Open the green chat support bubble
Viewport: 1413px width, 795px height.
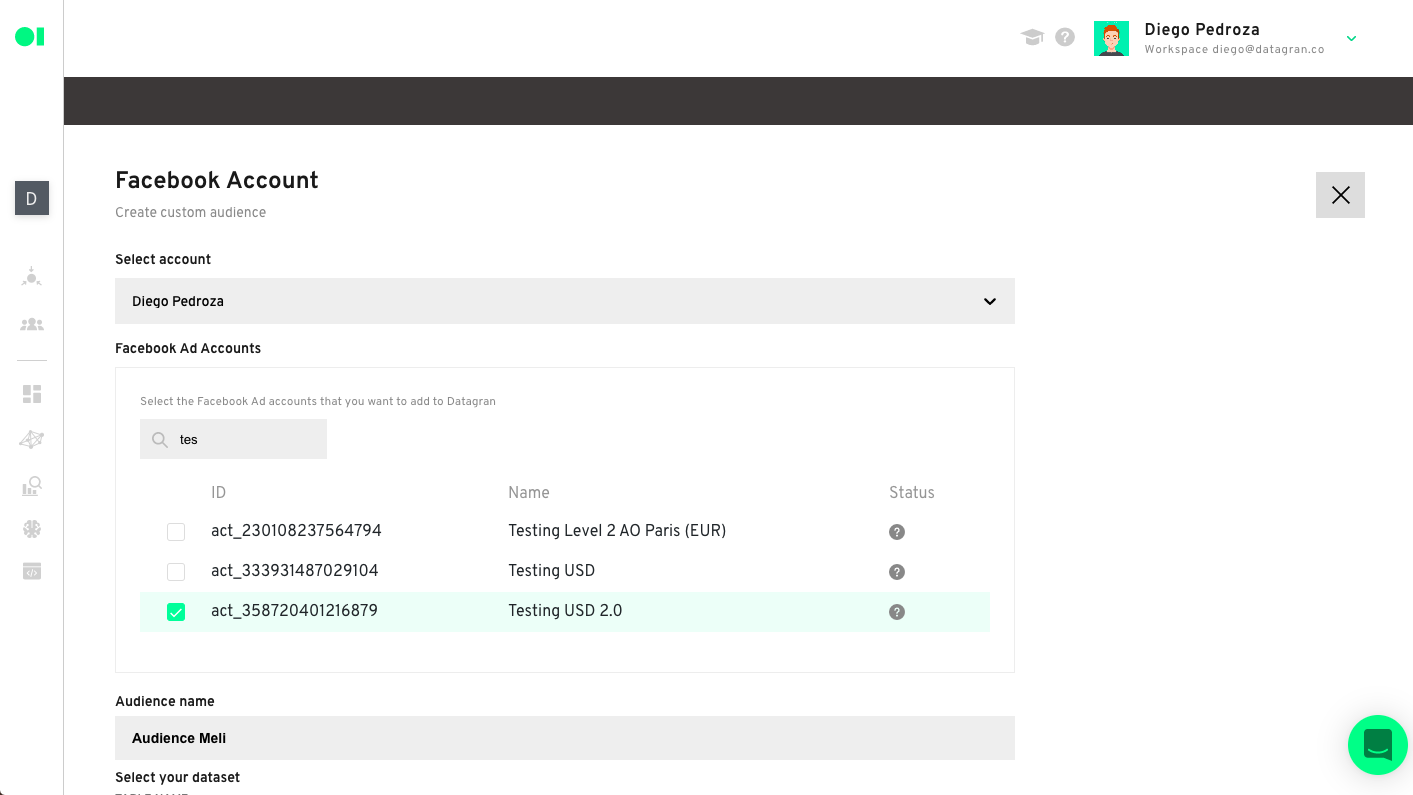(1378, 745)
